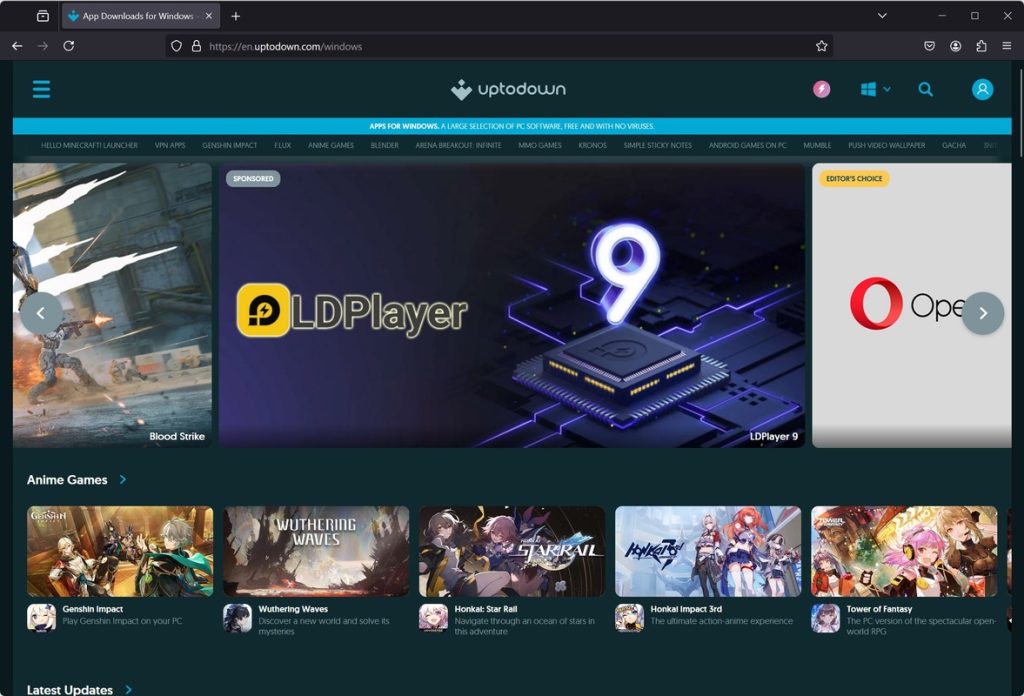
Task: Close the App Downloads for Windows tab
Action: 209,16
